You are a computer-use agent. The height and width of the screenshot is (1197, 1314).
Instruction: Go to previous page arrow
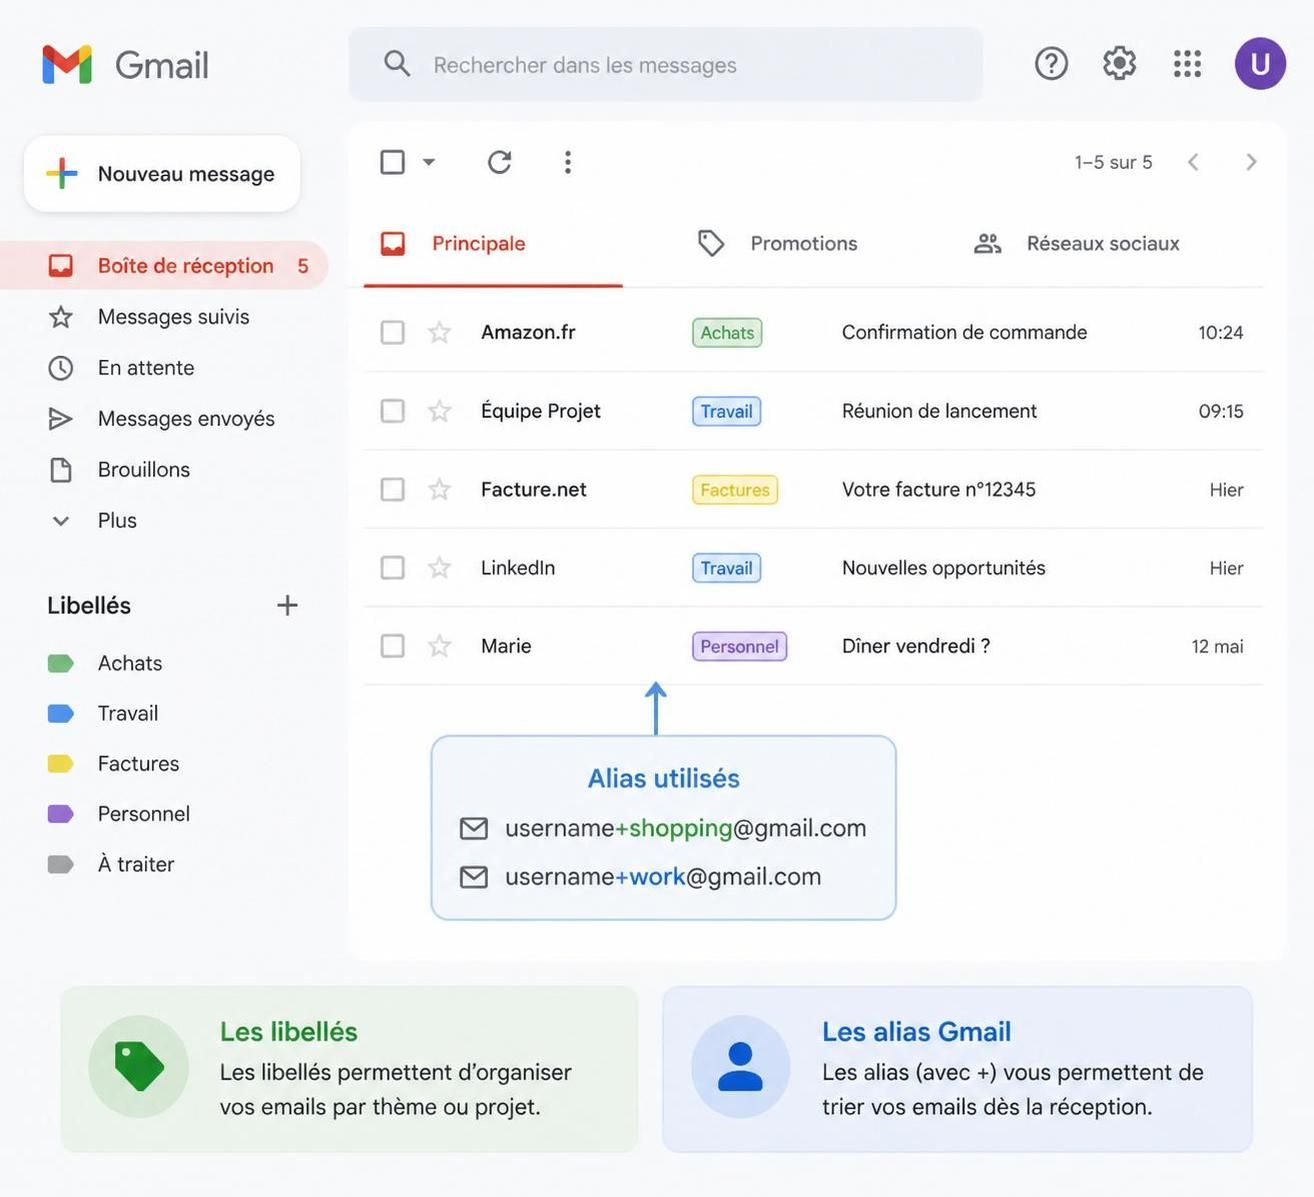point(1193,162)
